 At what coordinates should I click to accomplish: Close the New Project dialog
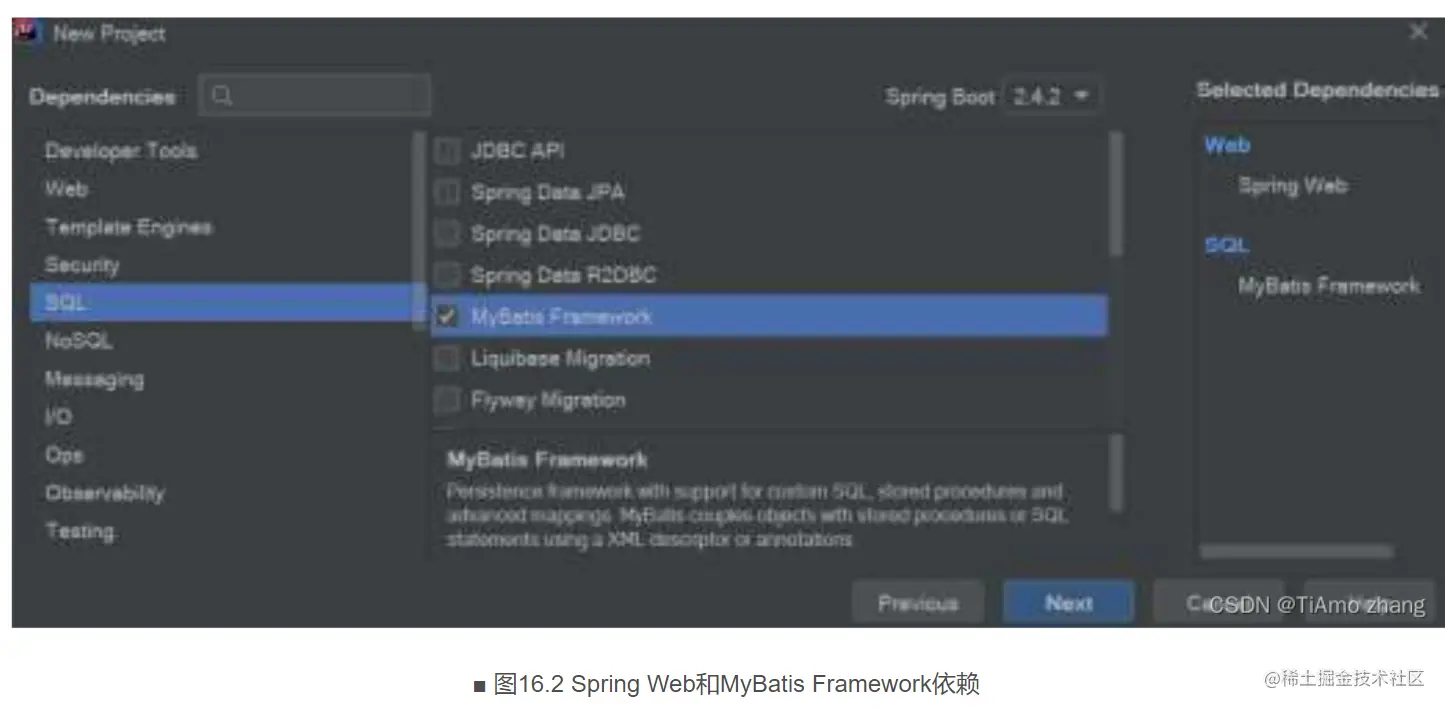point(1418,33)
